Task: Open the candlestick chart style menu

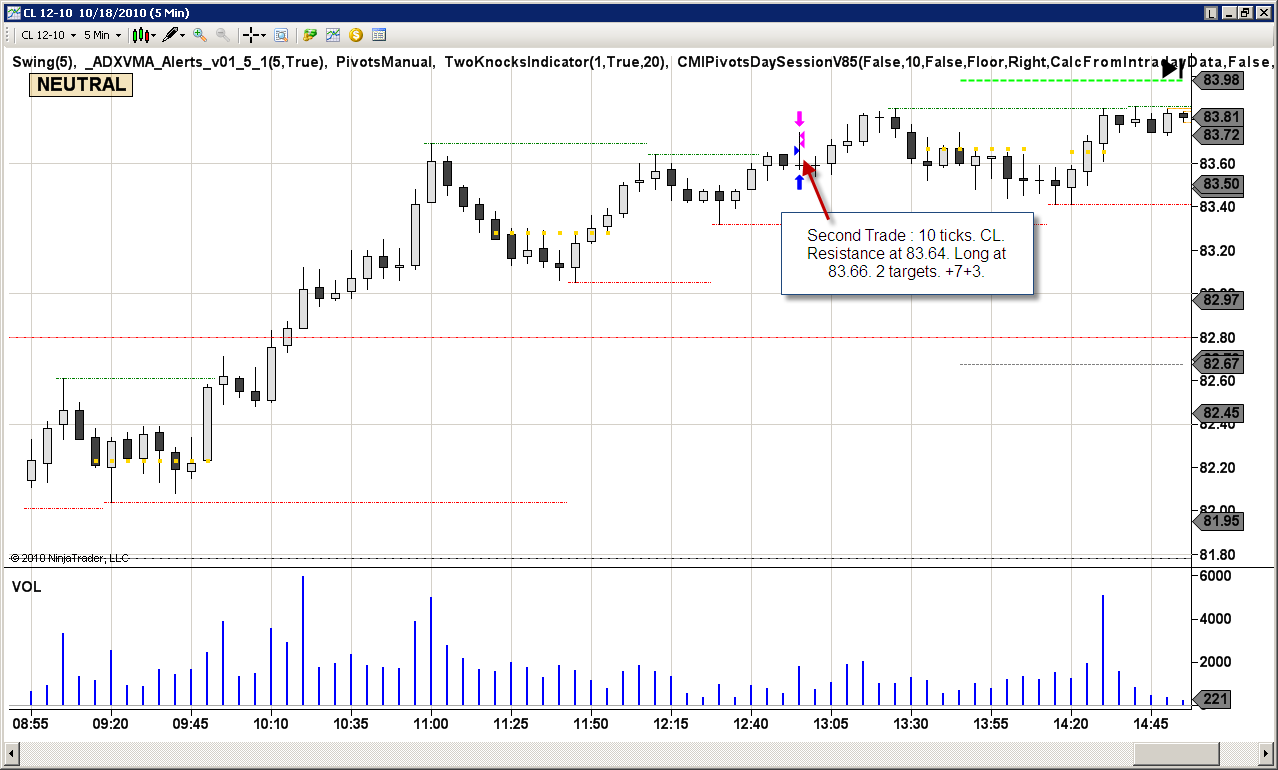Action: [144, 35]
